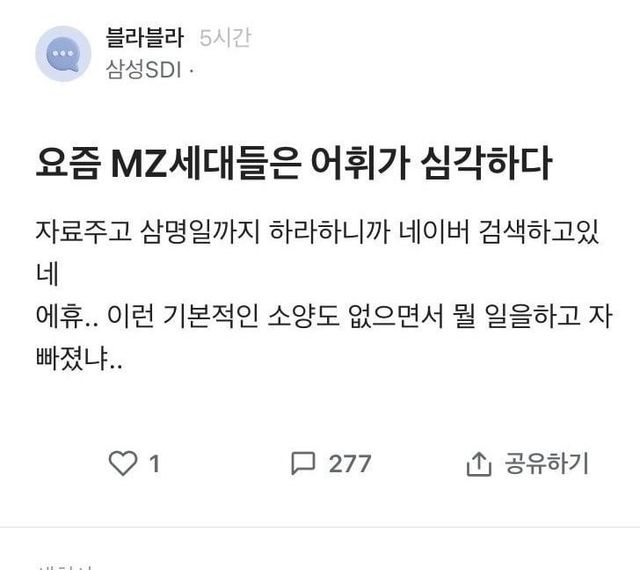Click the last body line 빠졌냐
The height and width of the screenshot is (570, 640).
pyautogui.click(x=79, y=358)
